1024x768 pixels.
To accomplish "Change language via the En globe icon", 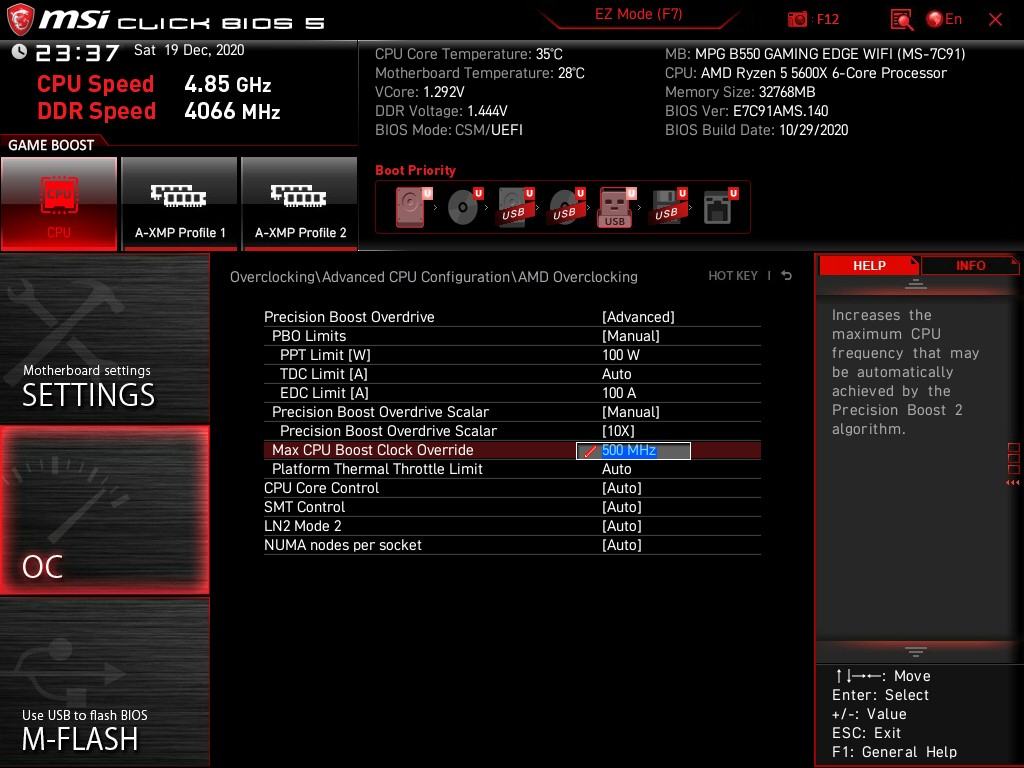I will (x=944, y=19).
